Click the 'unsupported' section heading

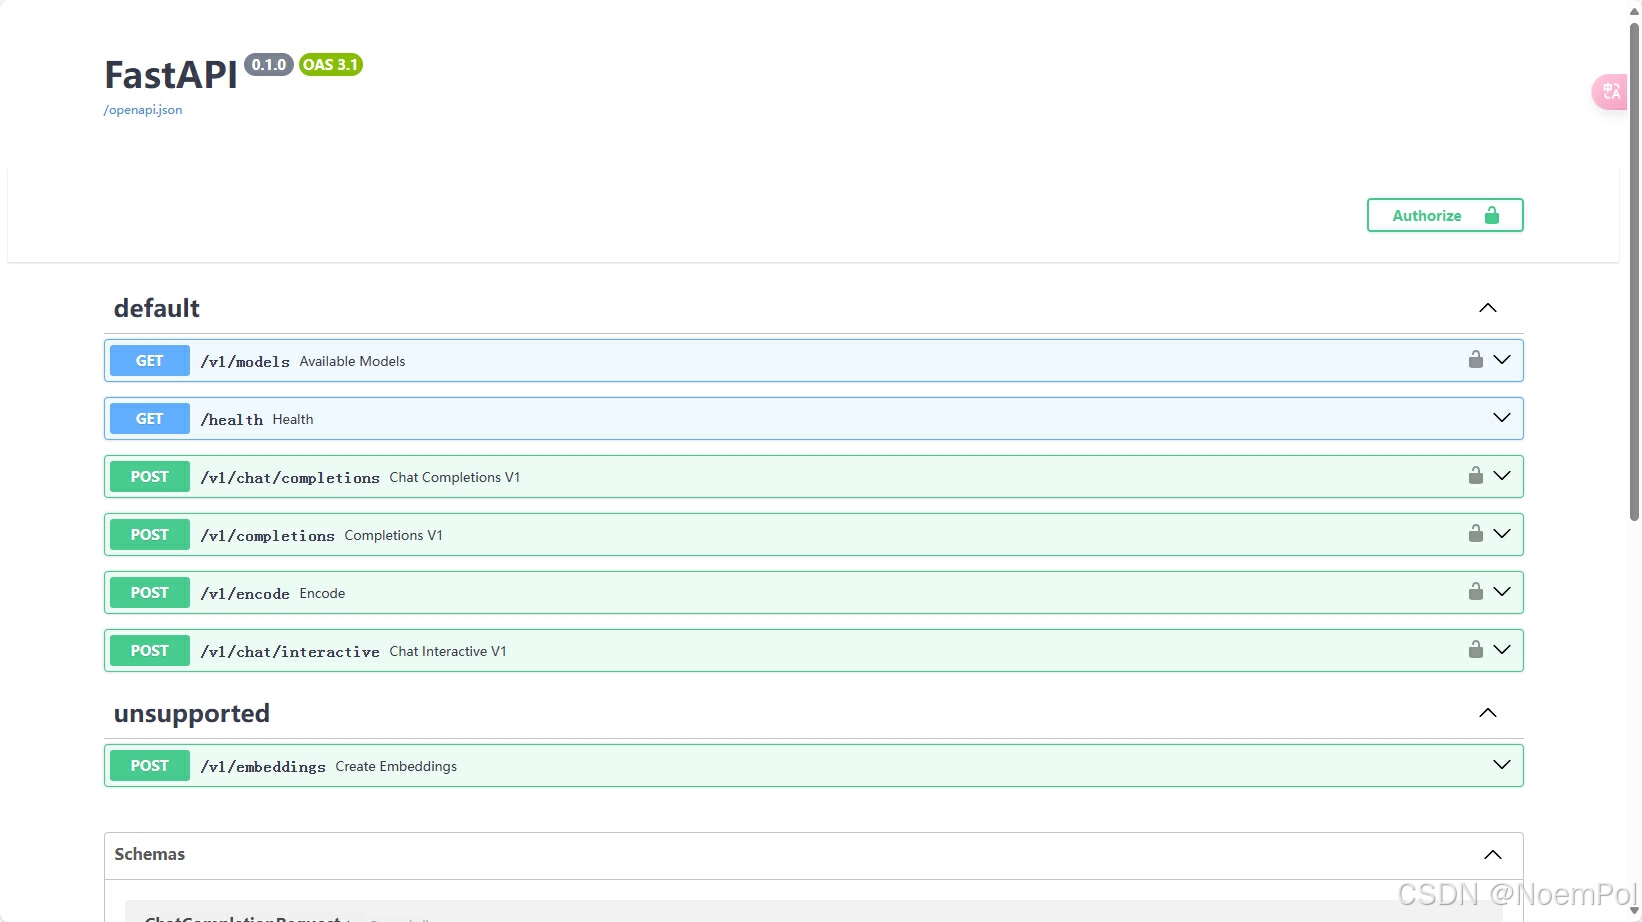tap(192, 714)
